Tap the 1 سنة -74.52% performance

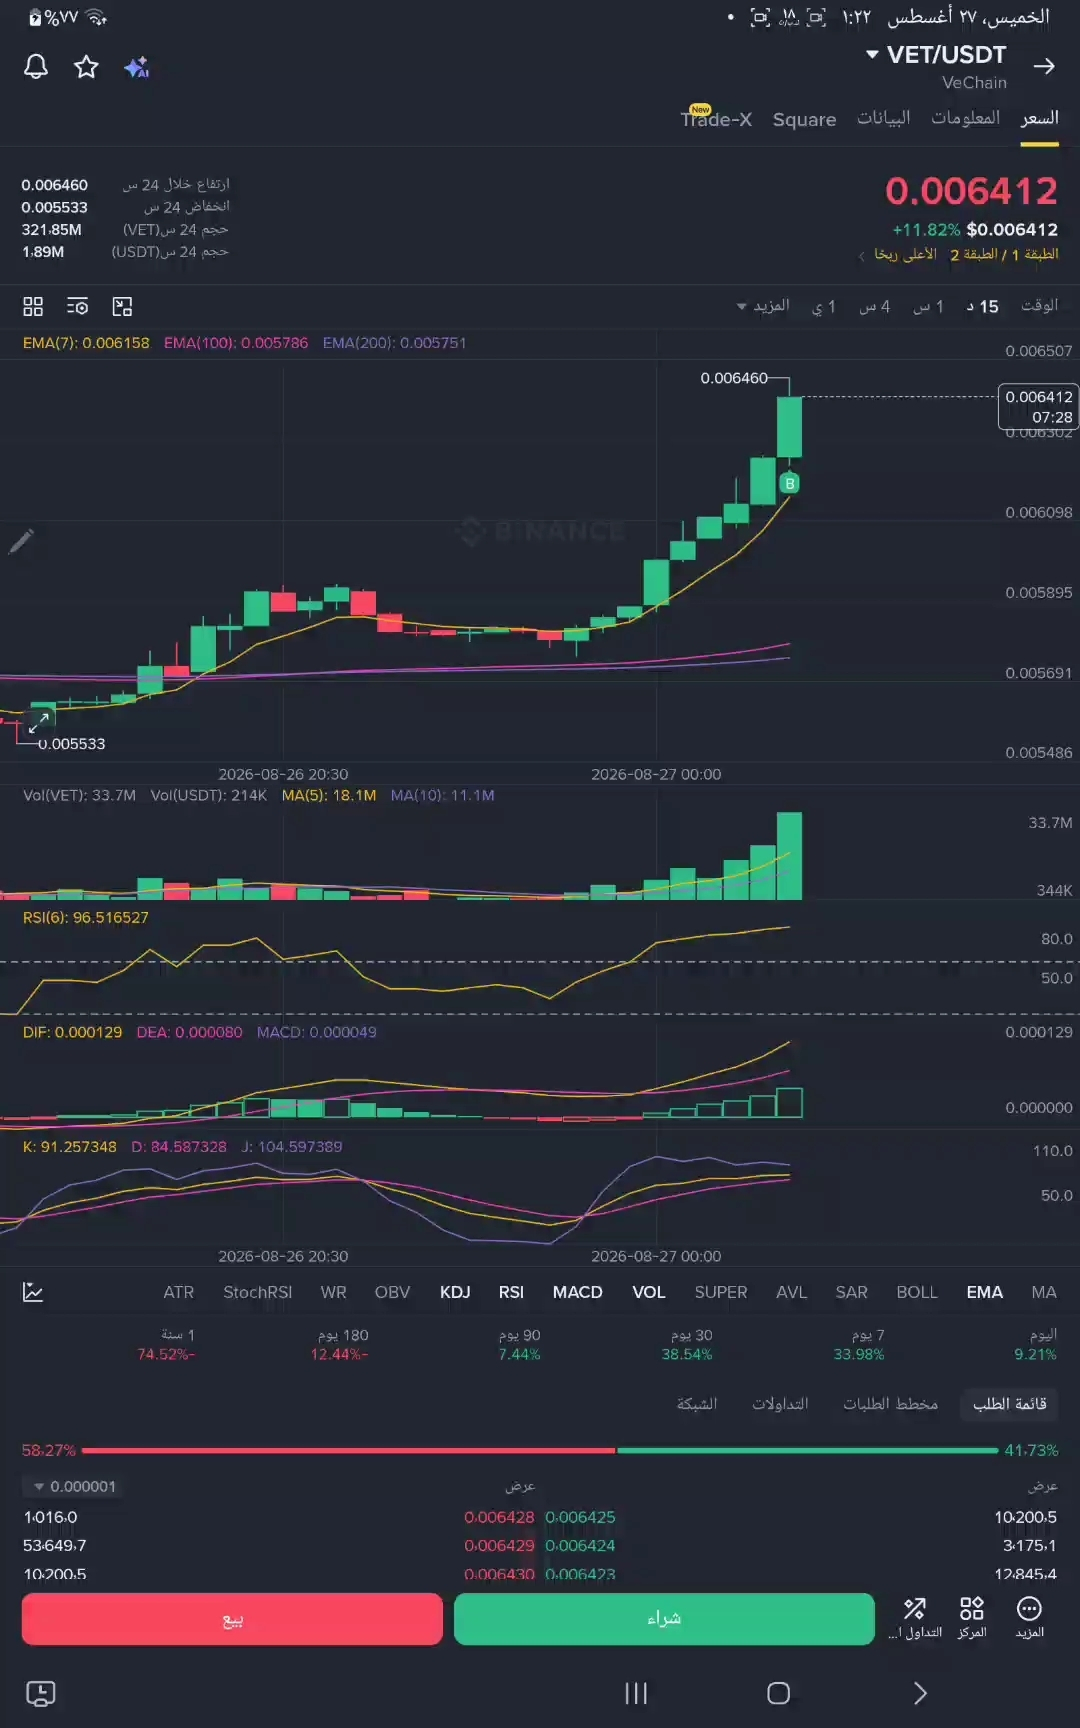166,1345
